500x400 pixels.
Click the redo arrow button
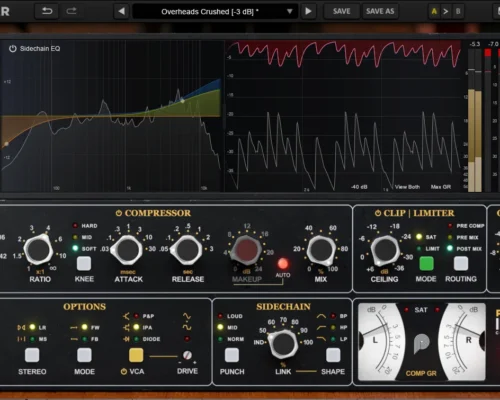click(71, 11)
